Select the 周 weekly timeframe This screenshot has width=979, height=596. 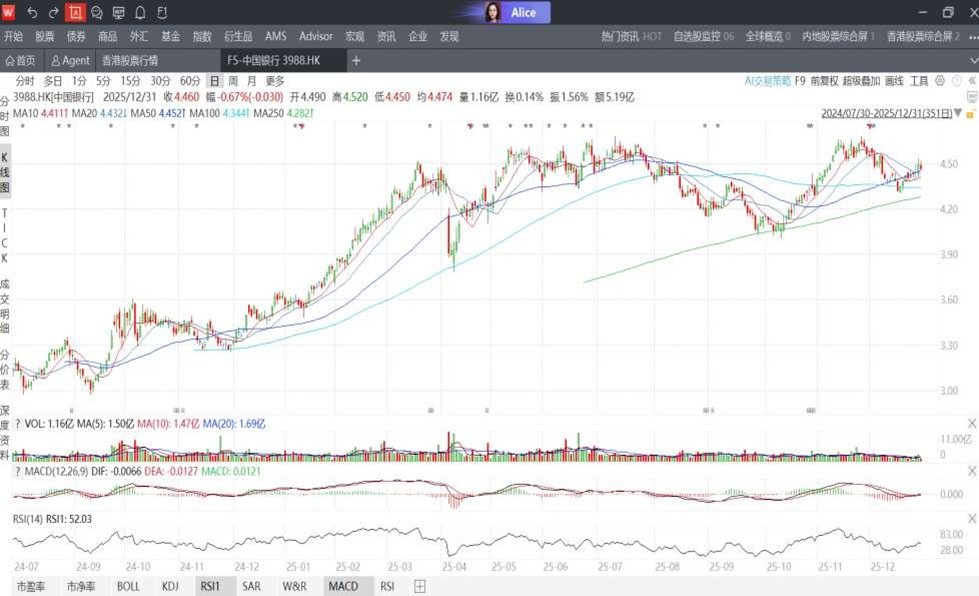(232, 81)
